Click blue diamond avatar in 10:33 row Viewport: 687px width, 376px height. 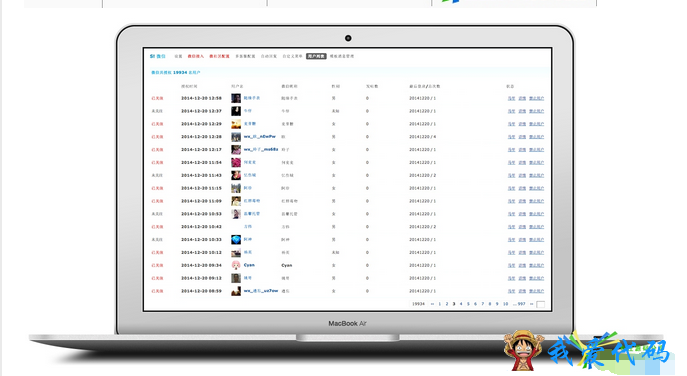click(236, 240)
